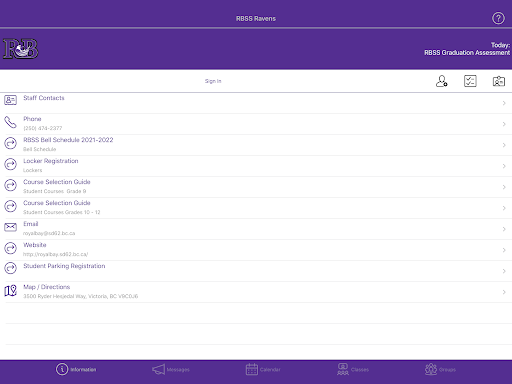
Task: Click the RBSS Bell Schedule link icon
Action: (x=10, y=143)
